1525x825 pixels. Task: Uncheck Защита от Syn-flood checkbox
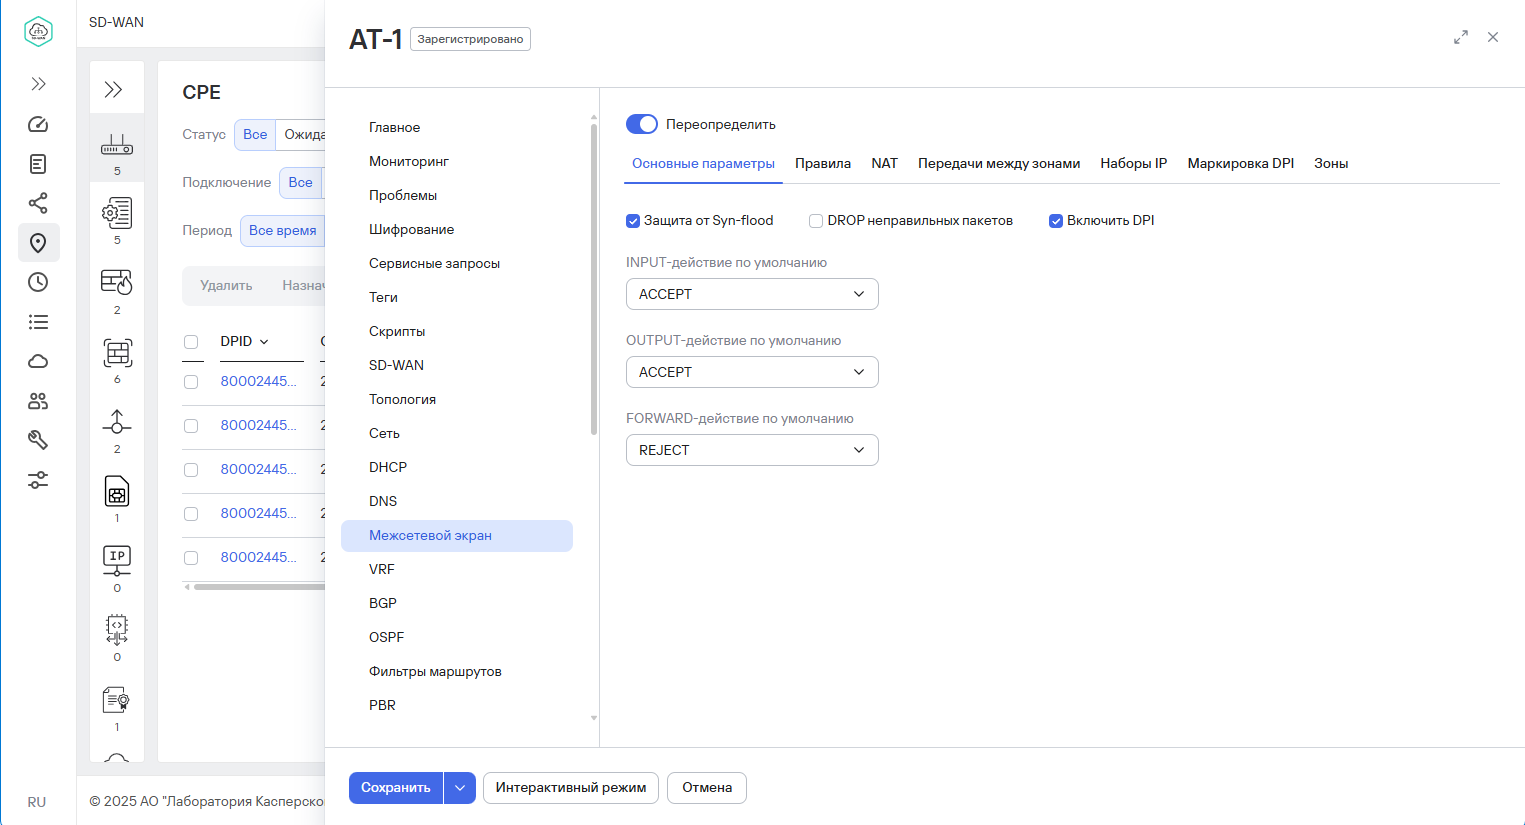[633, 221]
